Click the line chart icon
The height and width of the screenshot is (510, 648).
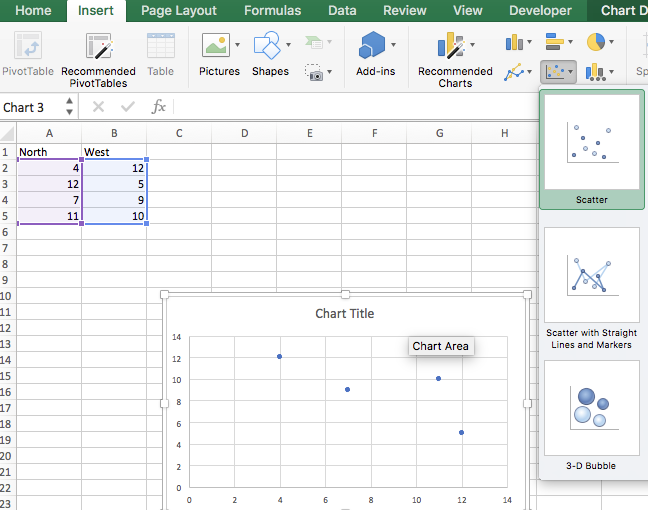click(x=514, y=72)
